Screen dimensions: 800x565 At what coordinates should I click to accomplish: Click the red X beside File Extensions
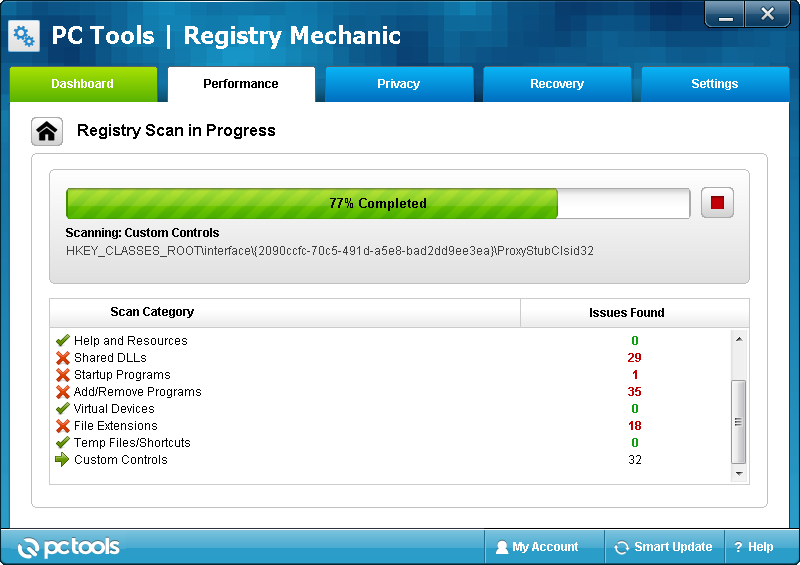[63, 426]
